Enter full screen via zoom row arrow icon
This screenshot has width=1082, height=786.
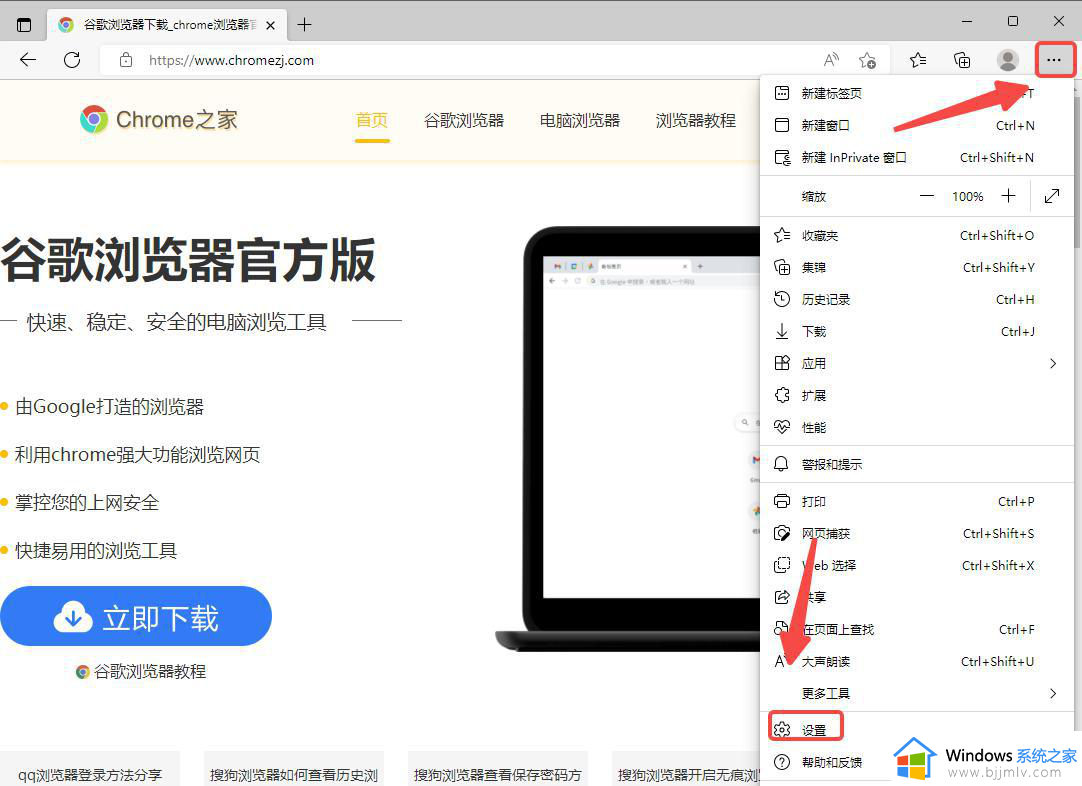(1052, 197)
